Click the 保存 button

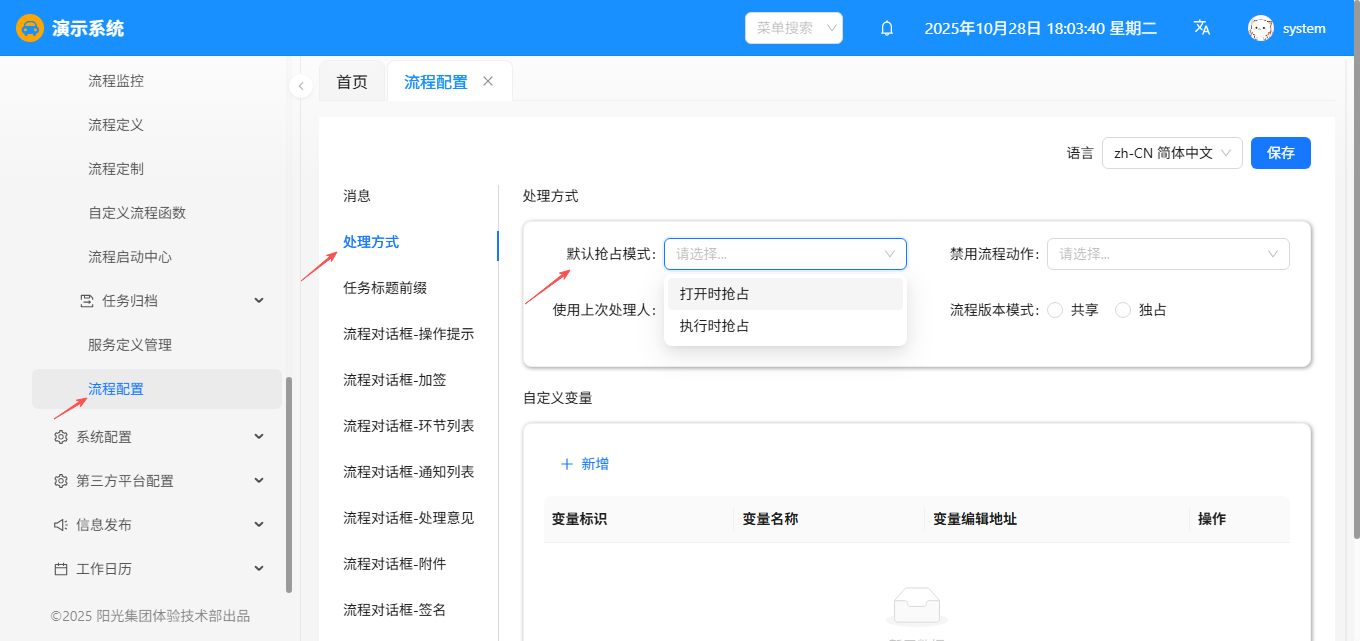click(x=1280, y=153)
